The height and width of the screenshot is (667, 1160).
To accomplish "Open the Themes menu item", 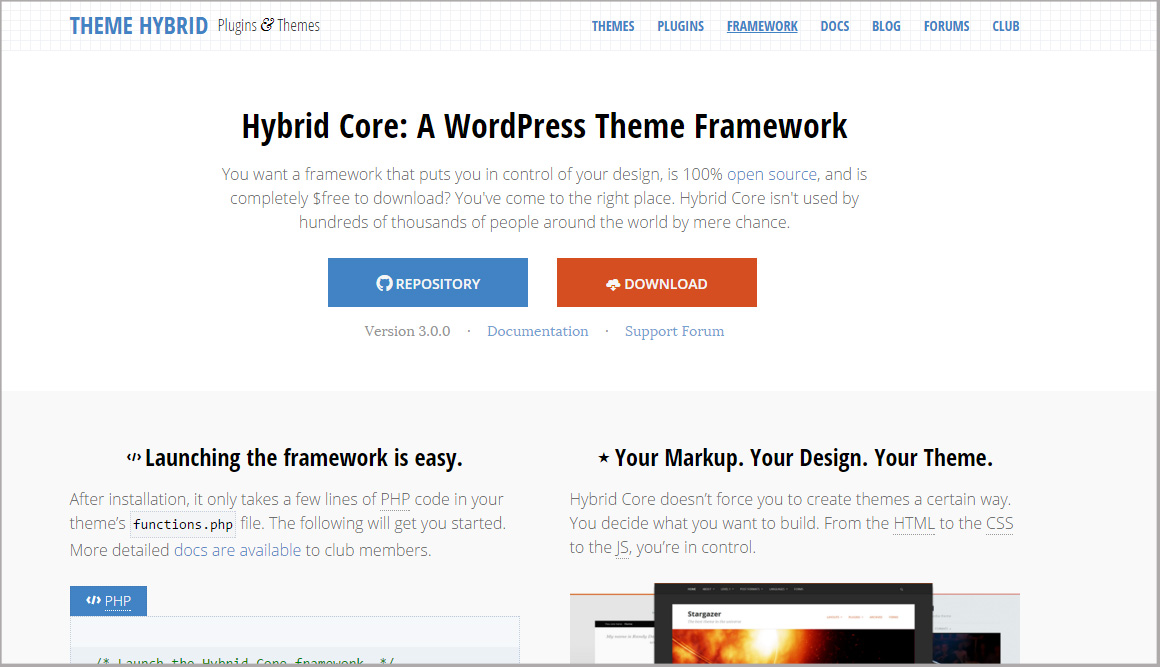I will [x=613, y=26].
